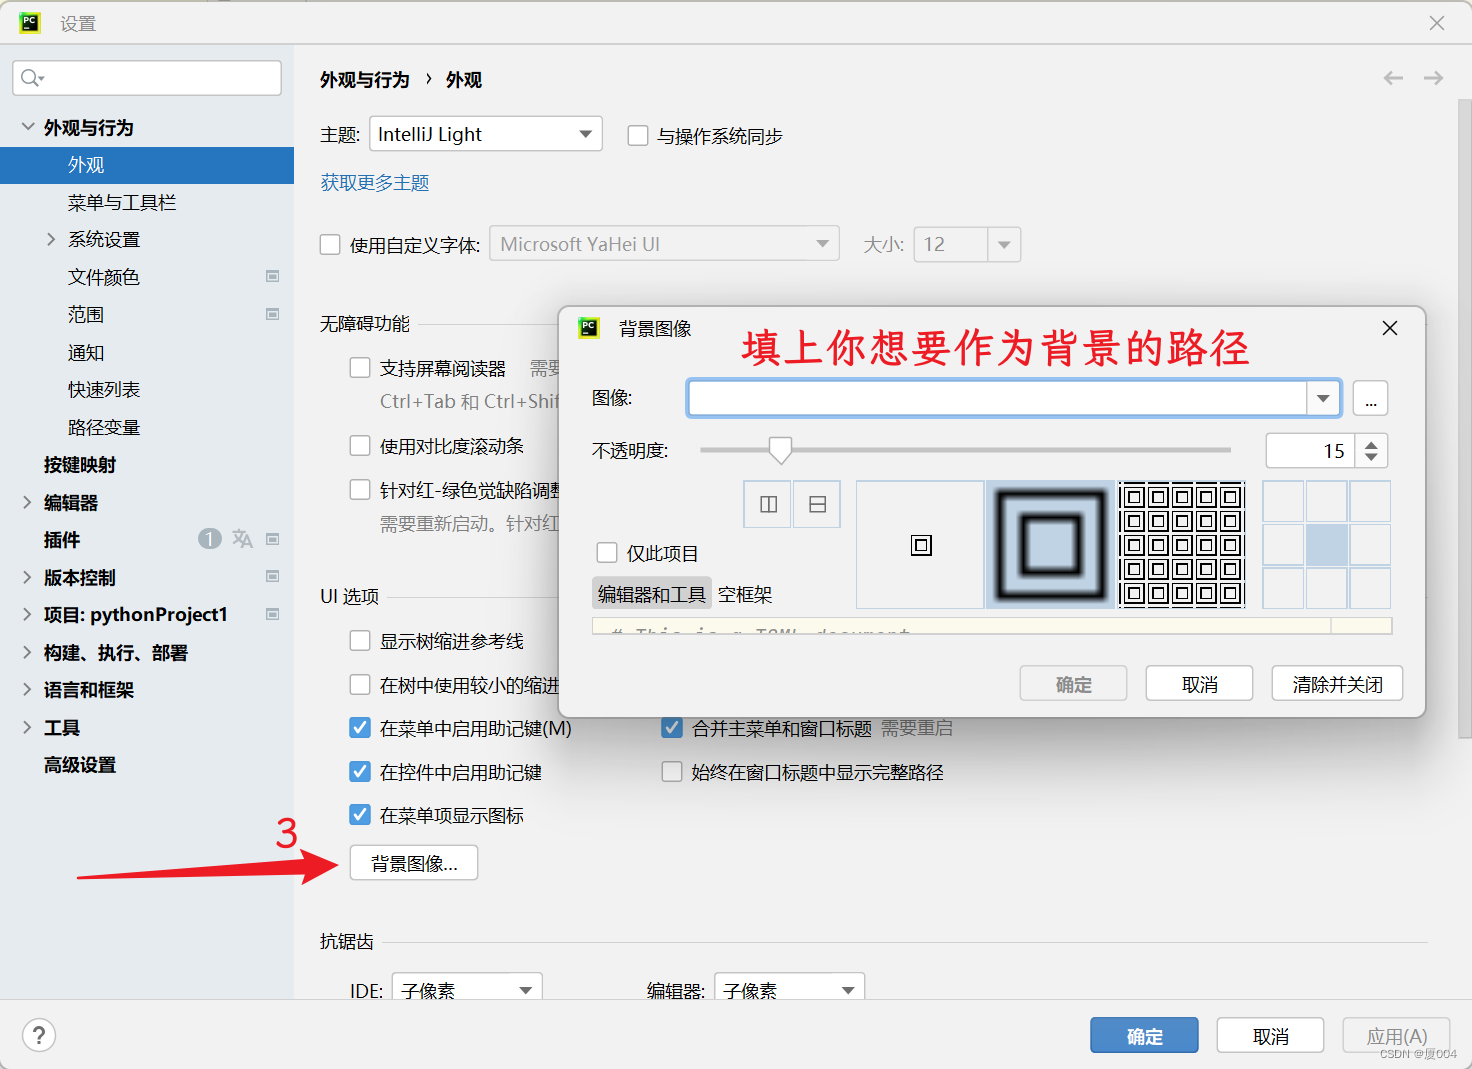Click the forward navigation arrow

(1433, 78)
